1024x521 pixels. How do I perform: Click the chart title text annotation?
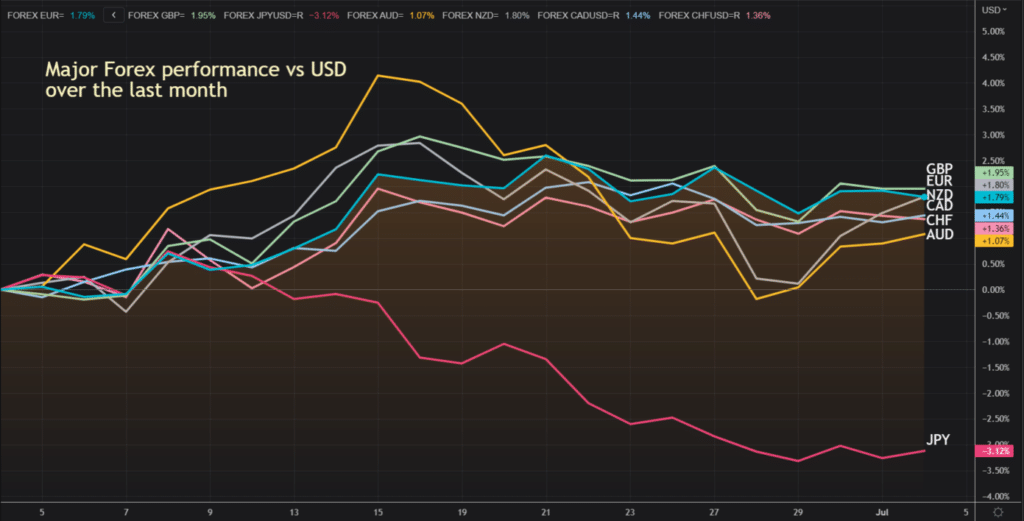[196, 79]
